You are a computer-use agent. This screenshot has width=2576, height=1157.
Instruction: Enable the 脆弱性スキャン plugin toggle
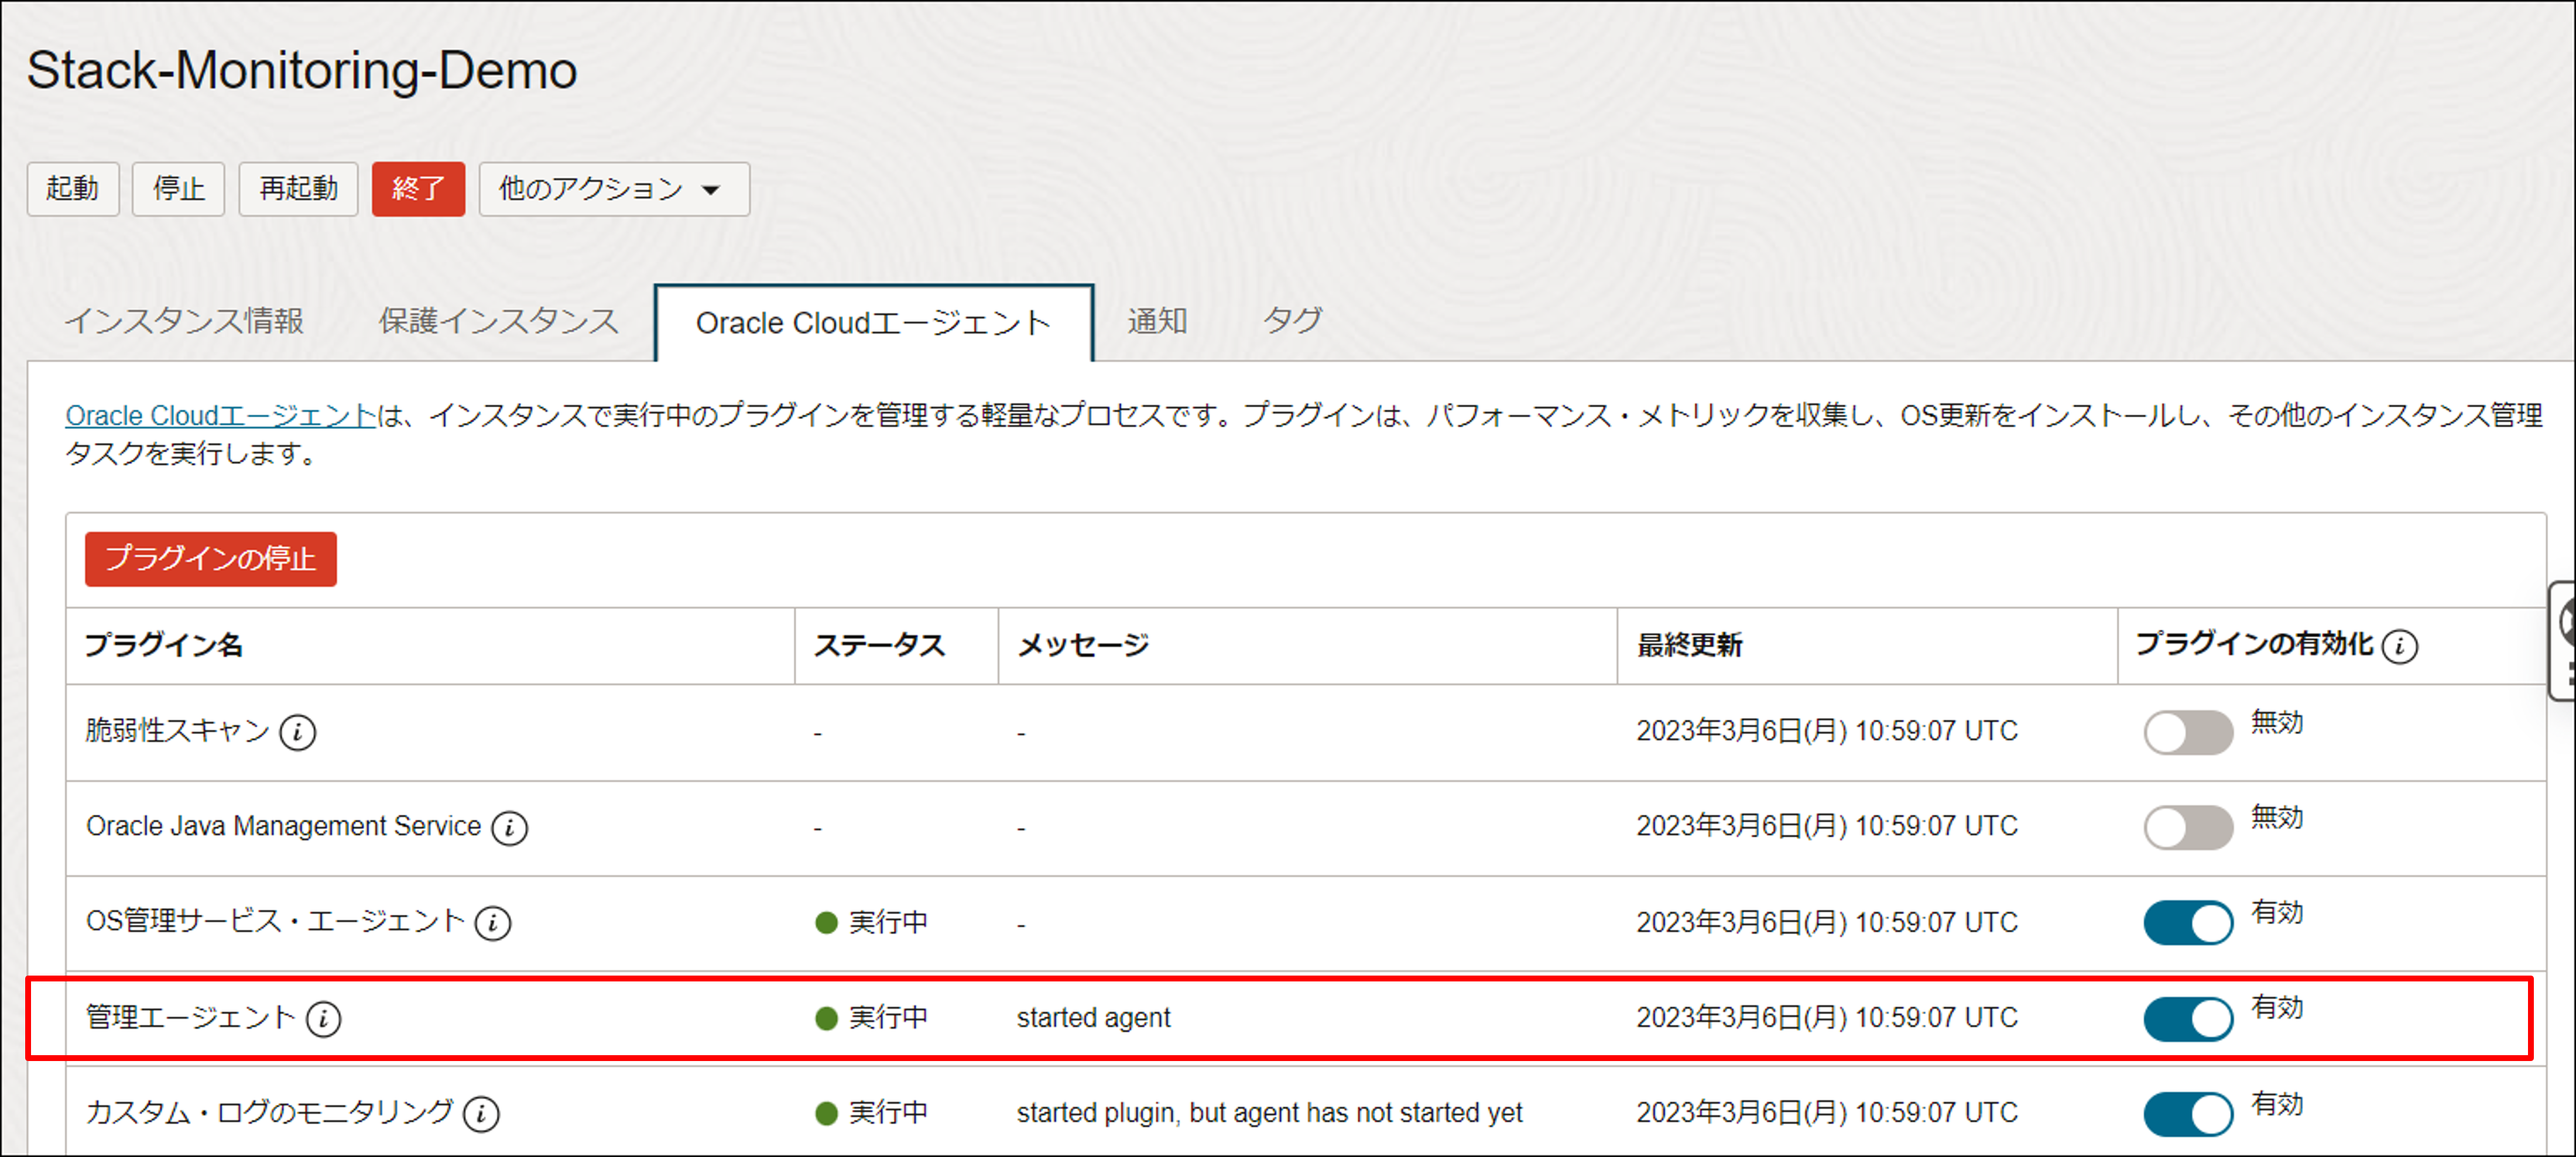[x=2187, y=733]
